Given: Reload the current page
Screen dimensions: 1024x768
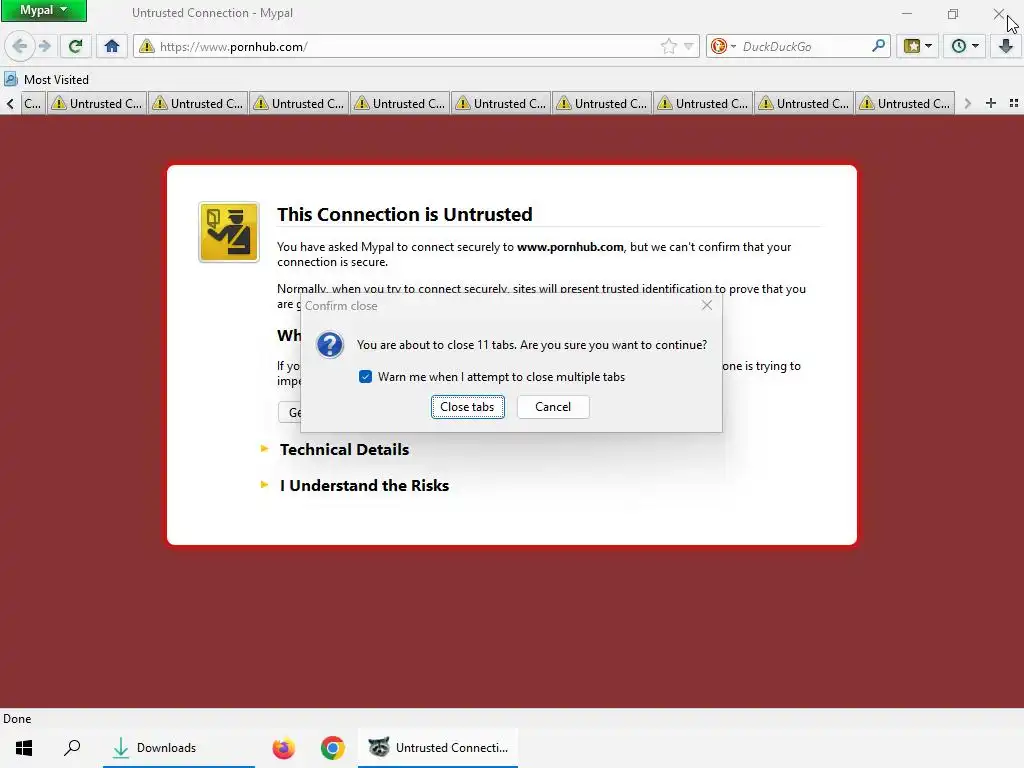Looking at the screenshot, I should coord(76,46).
